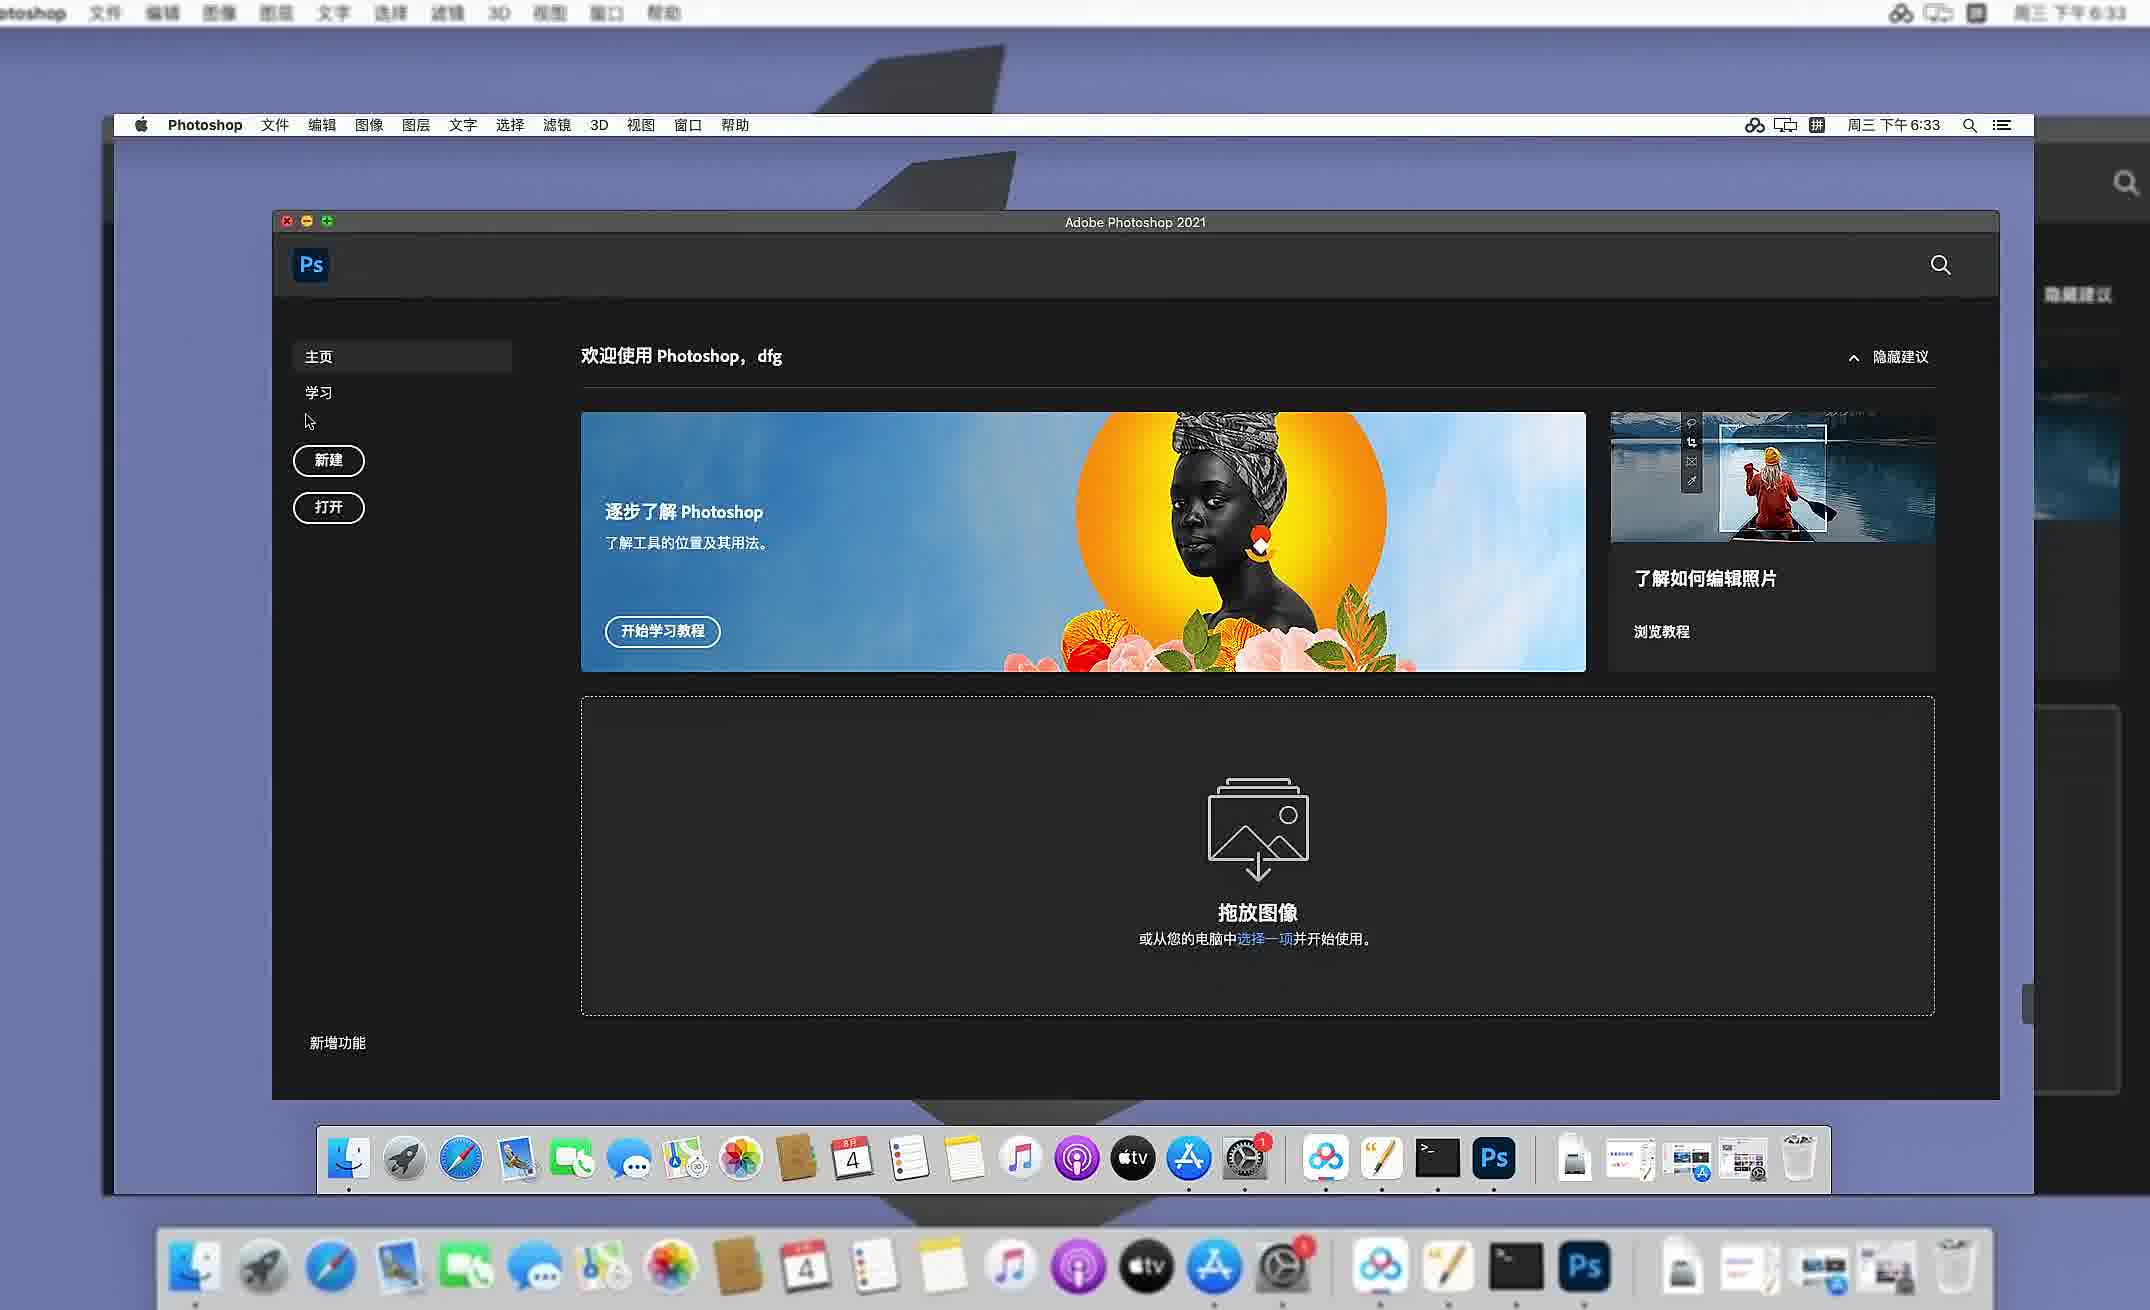Open Apple TV from the sharp inner Dock
2150x1310 pixels.
(x=1132, y=1159)
